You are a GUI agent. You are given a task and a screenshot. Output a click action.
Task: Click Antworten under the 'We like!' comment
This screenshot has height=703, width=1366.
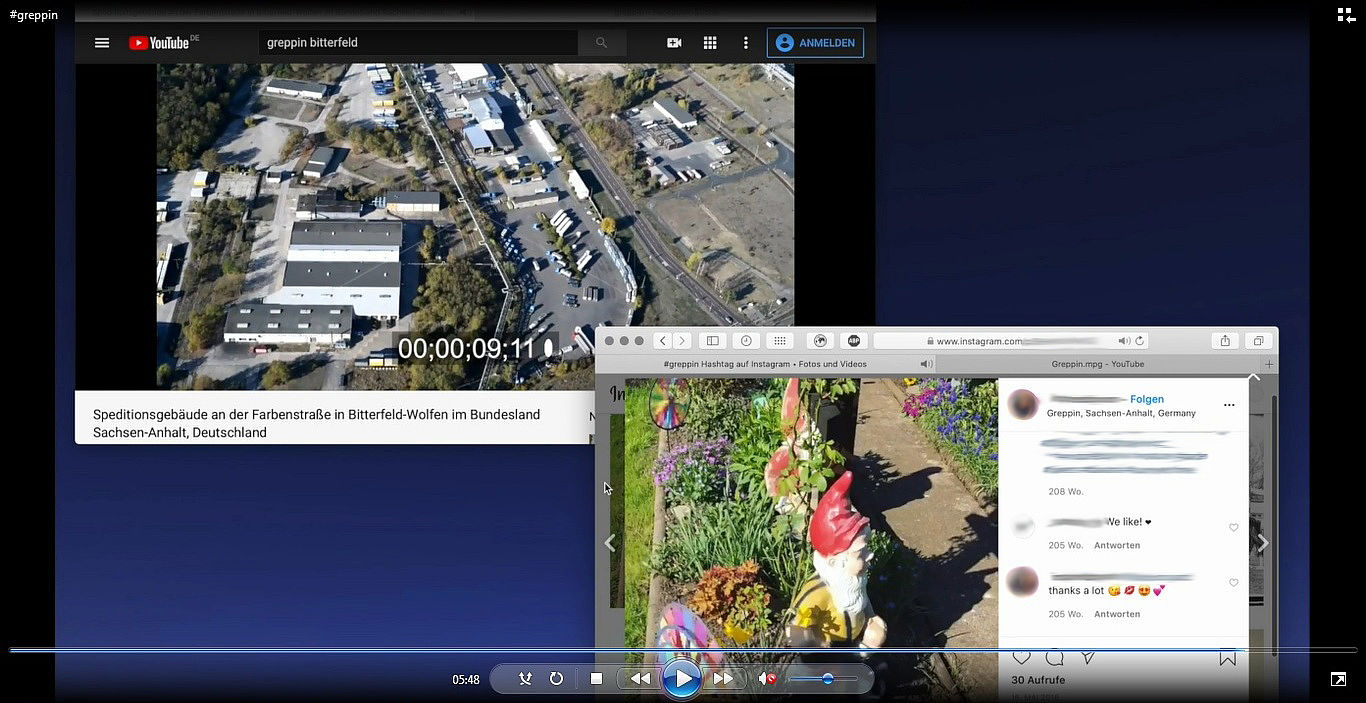coord(1117,545)
